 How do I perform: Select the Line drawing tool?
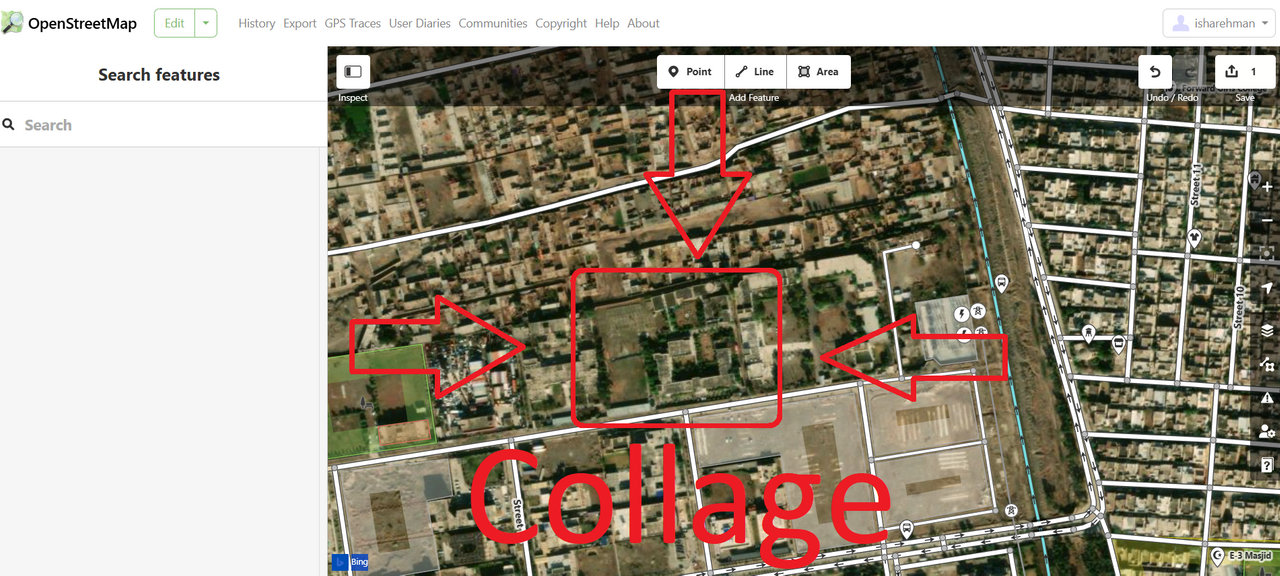click(755, 72)
